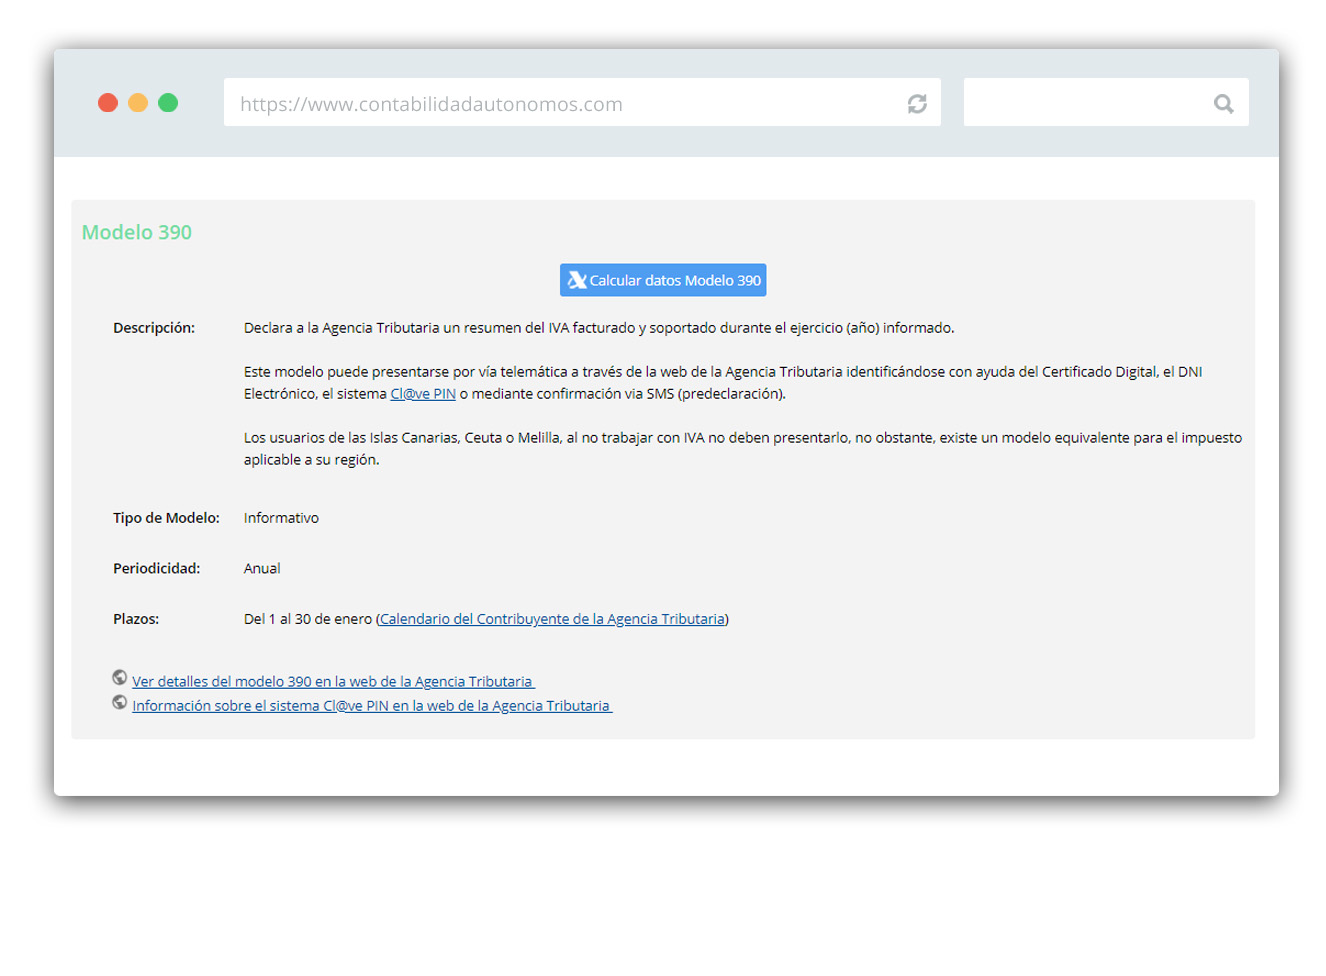Click globe icon beside Información sobre link

click(120, 703)
